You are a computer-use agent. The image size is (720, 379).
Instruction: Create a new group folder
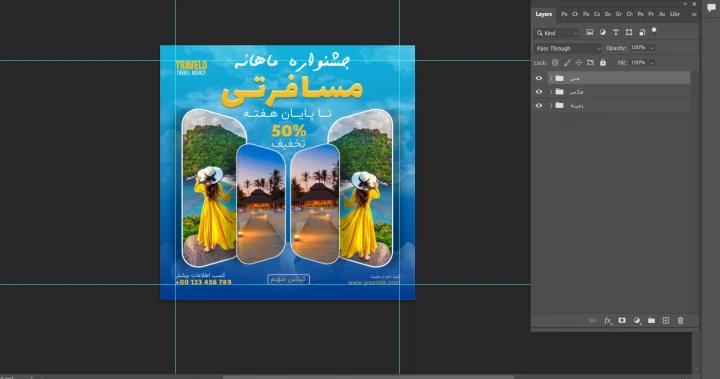point(651,320)
